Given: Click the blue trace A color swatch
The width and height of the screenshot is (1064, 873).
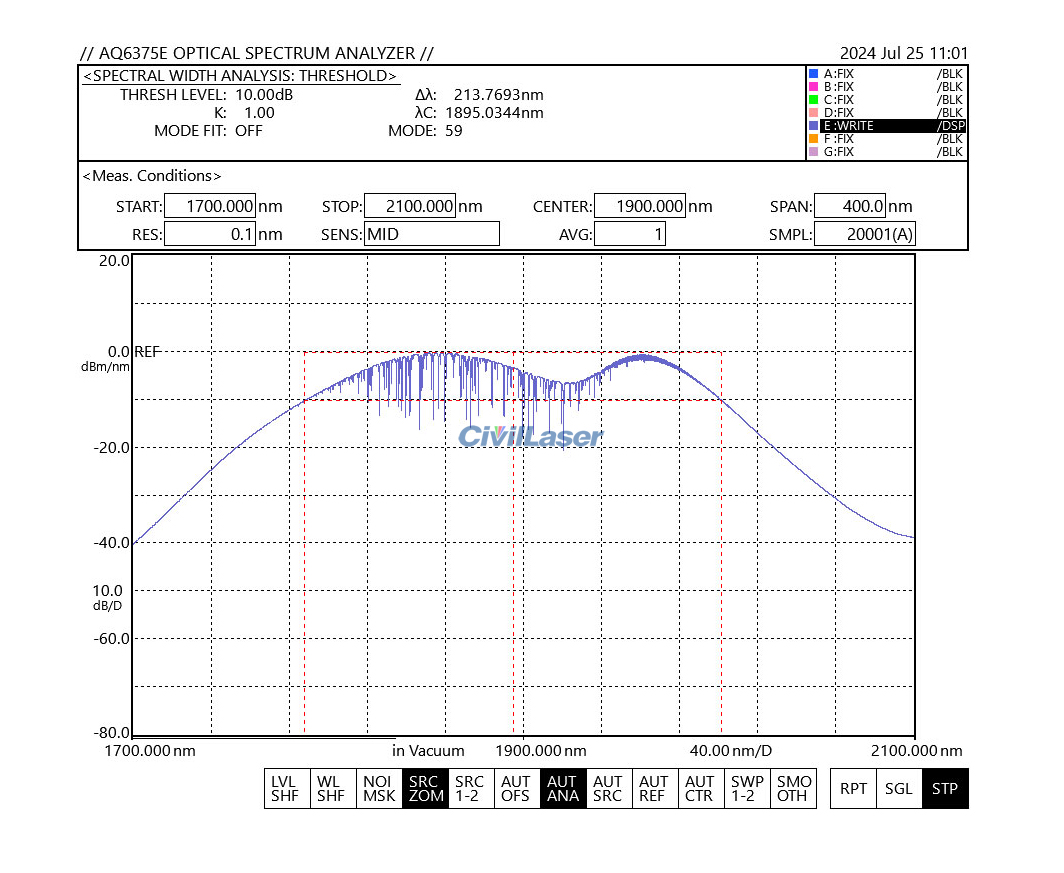Looking at the screenshot, I should 814,74.
